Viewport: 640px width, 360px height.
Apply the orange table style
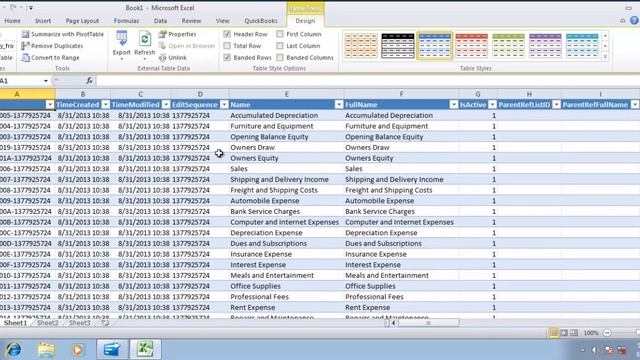pyautogui.click(x=361, y=46)
